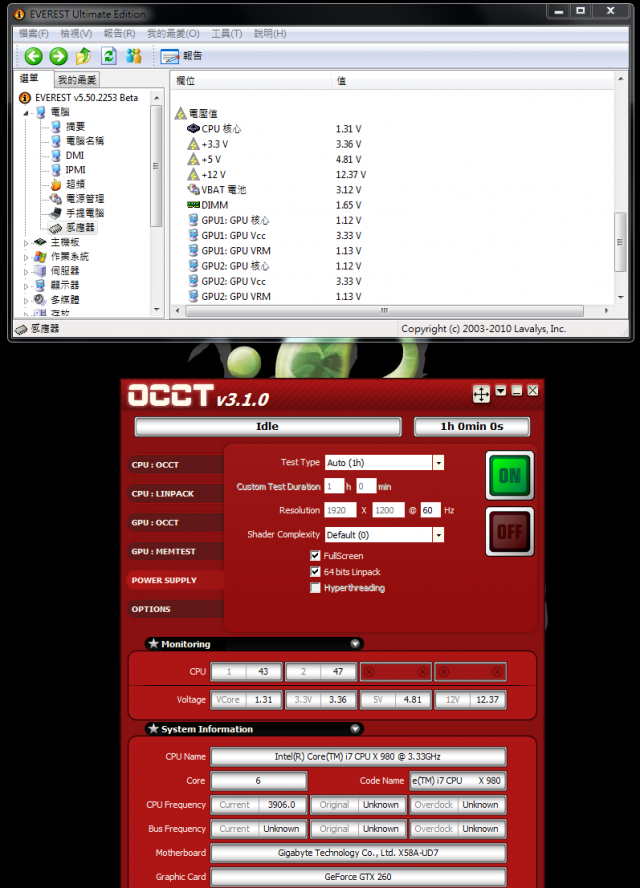The image size is (640, 889).
Task: Select the CPU : OCCT test tab
Action: [x=175, y=465]
